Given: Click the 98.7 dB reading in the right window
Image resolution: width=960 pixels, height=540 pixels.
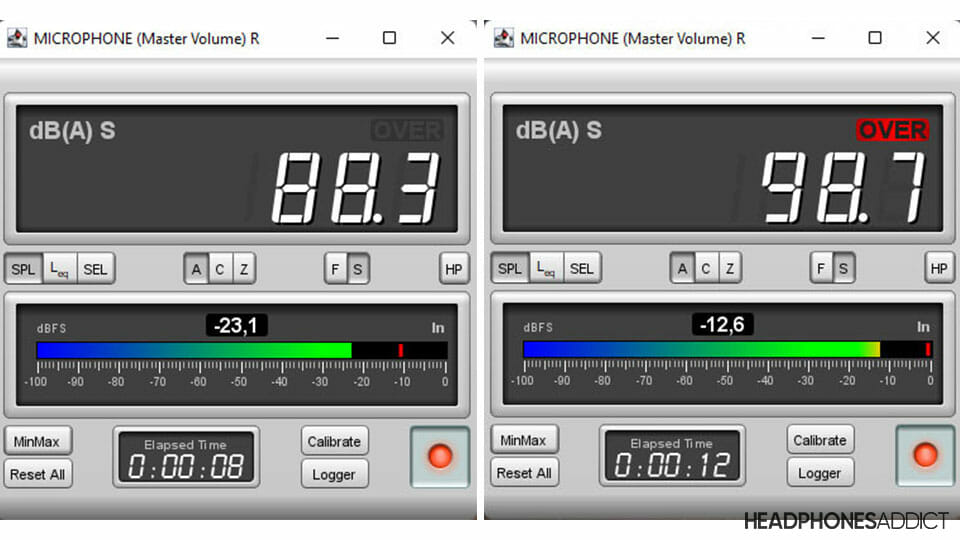Looking at the screenshot, I should (x=843, y=187).
